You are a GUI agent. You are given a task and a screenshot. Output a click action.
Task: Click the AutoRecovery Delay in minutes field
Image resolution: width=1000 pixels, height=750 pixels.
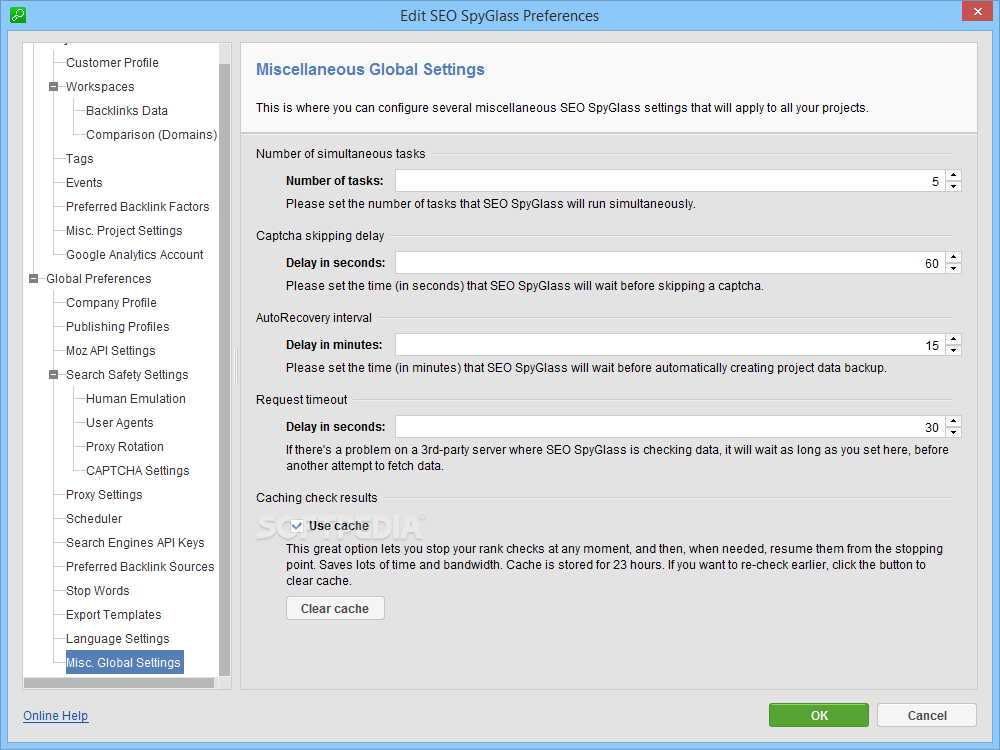pyautogui.click(x=670, y=345)
